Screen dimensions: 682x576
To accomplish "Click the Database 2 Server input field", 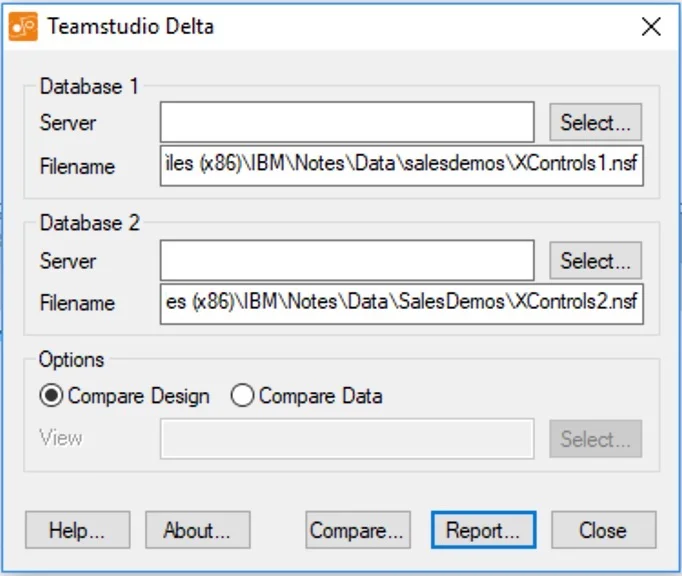I will tap(347, 260).
